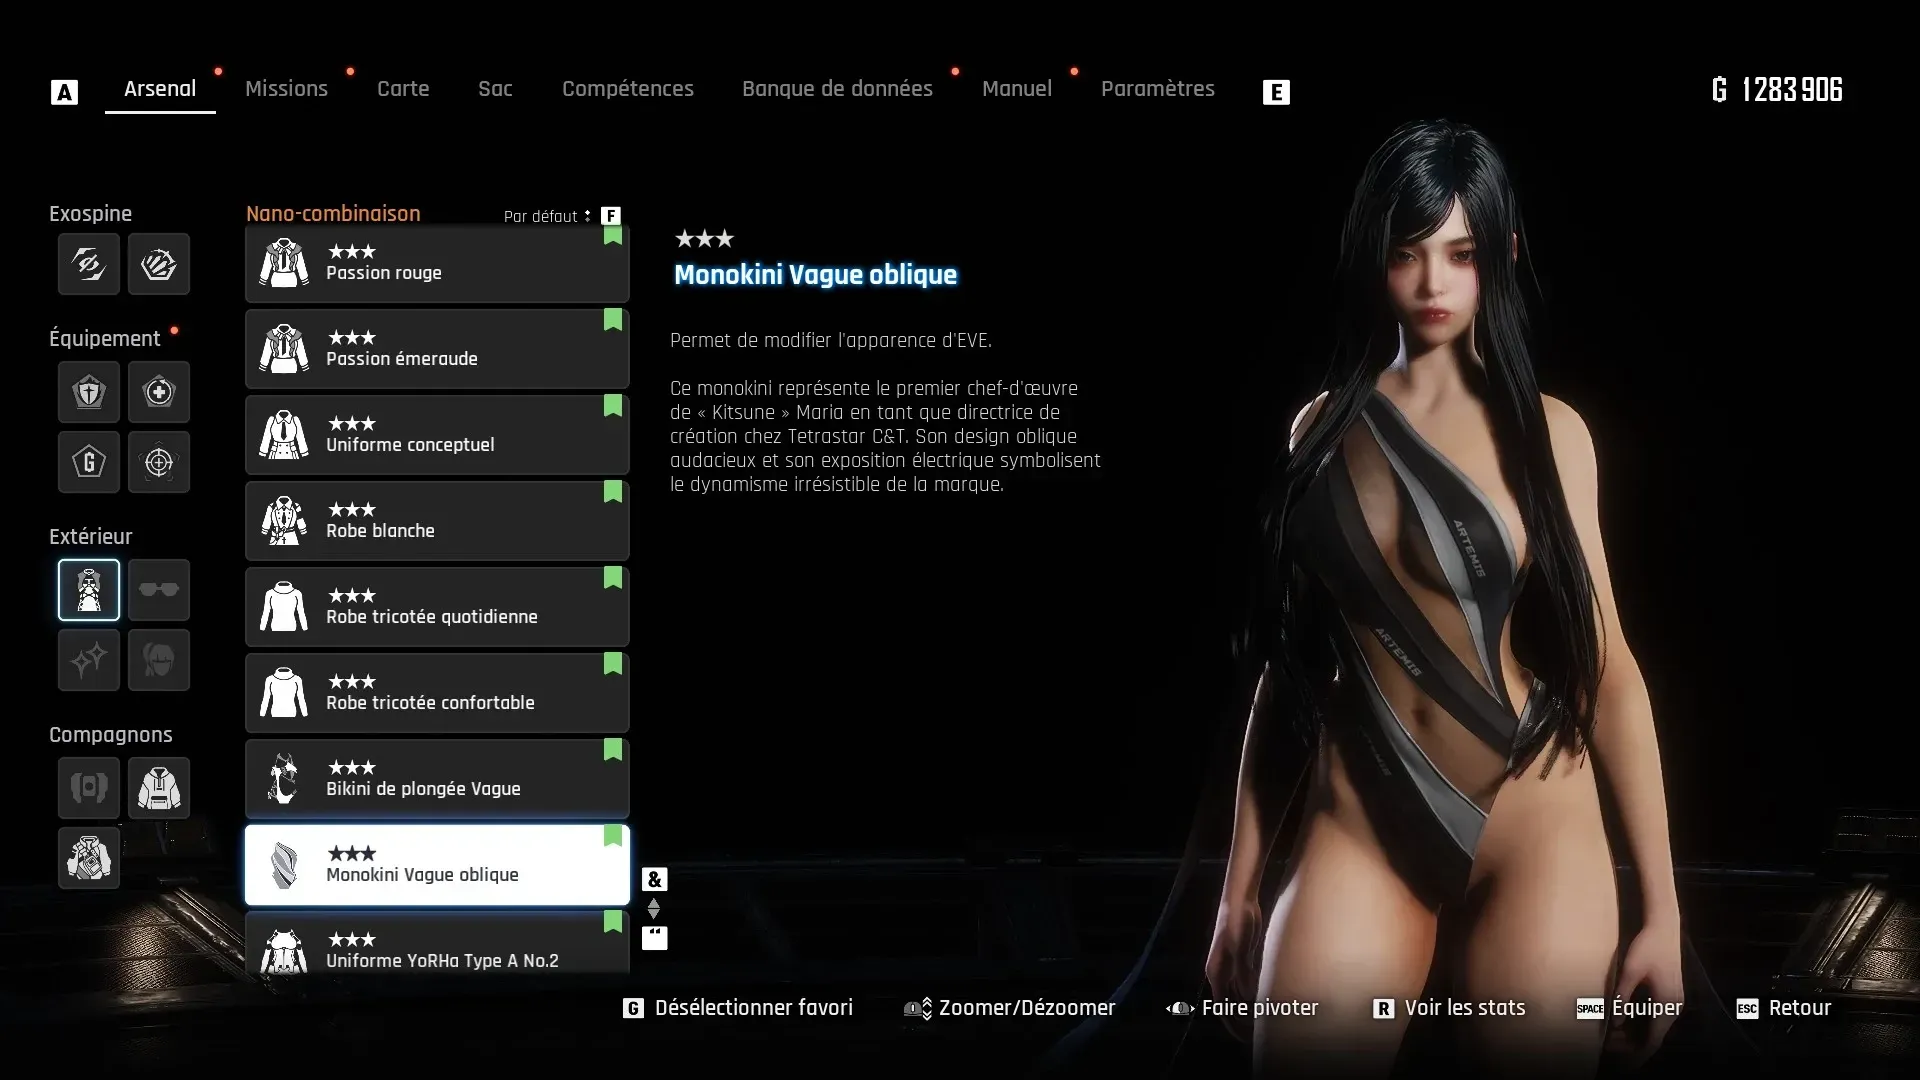1920x1080 pixels.
Task: Select the glasses accessory slot
Action: (159, 590)
